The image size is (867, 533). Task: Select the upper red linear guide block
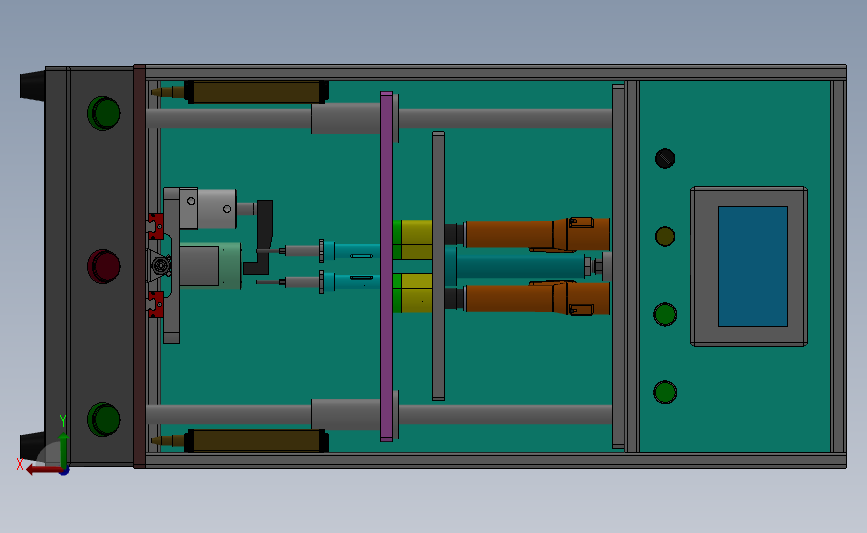point(155,227)
